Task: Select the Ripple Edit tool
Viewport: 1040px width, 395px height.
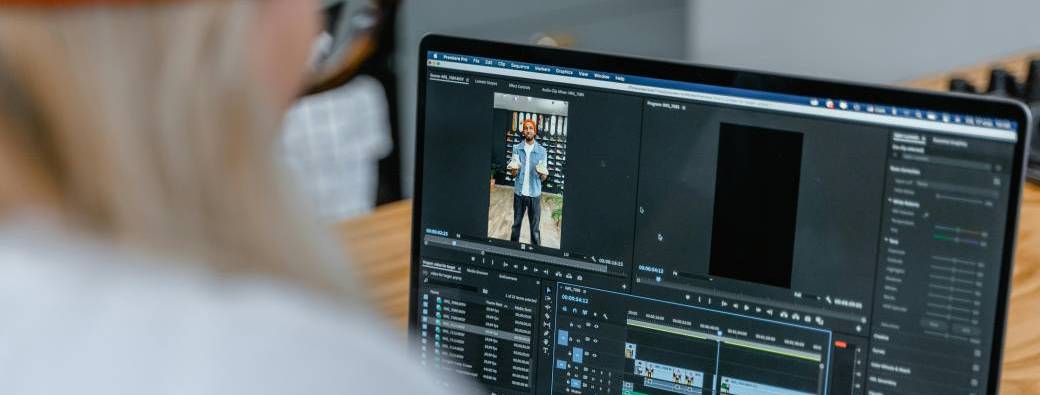Action: point(547,307)
